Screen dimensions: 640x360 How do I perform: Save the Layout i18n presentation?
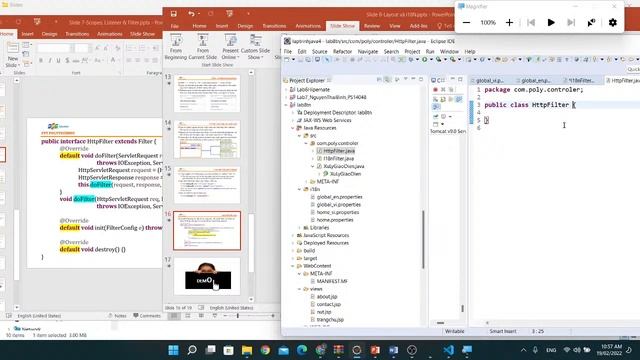173,14
